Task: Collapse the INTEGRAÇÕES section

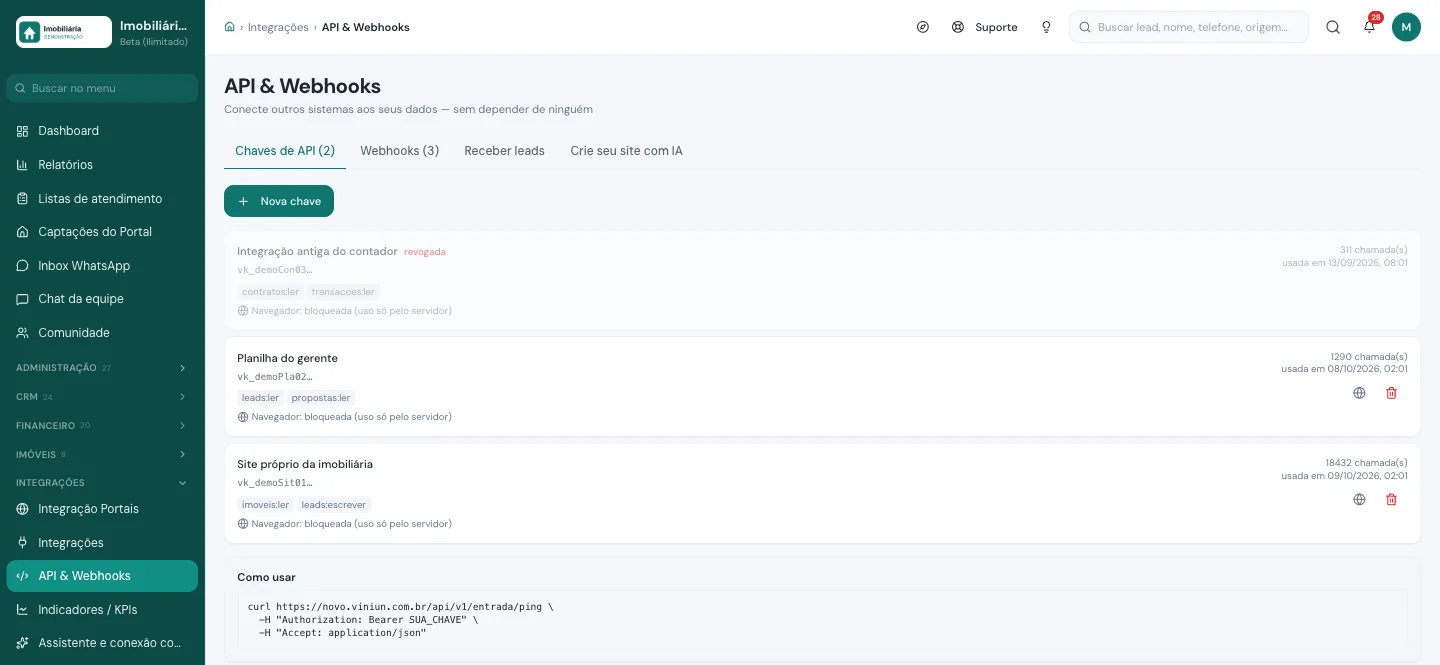Action: coord(102,483)
